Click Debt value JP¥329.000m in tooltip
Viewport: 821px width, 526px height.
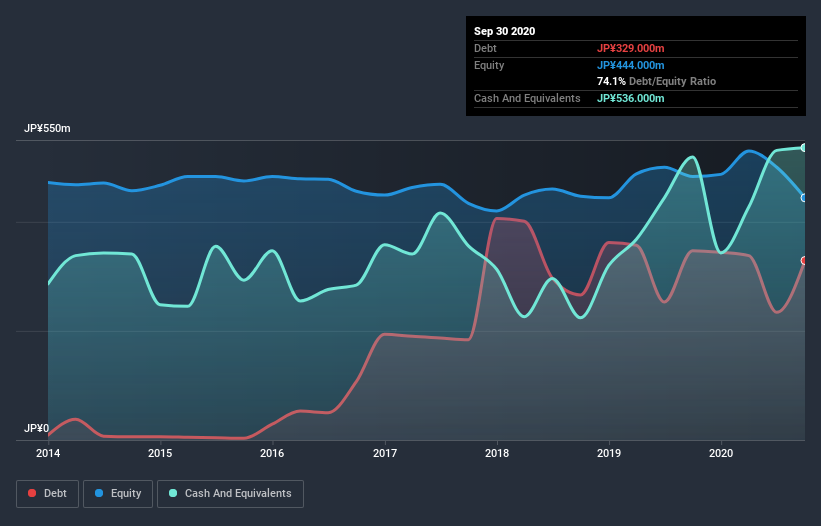point(630,48)
